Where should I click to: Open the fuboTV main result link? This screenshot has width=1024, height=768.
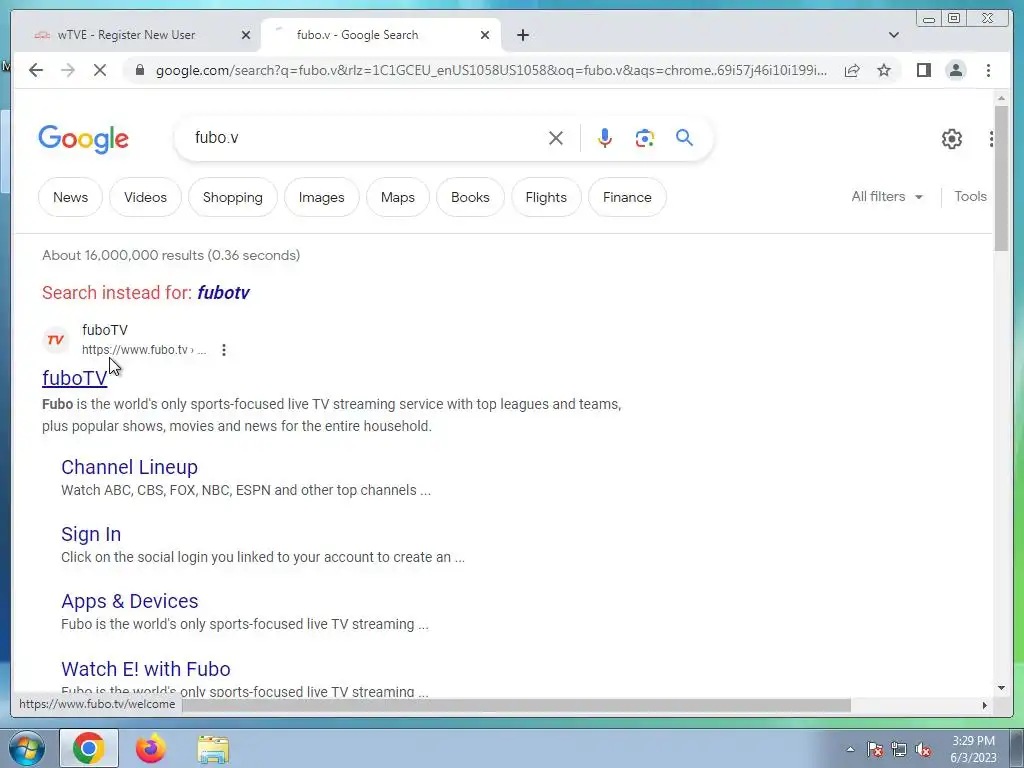(x=74, y=378)
